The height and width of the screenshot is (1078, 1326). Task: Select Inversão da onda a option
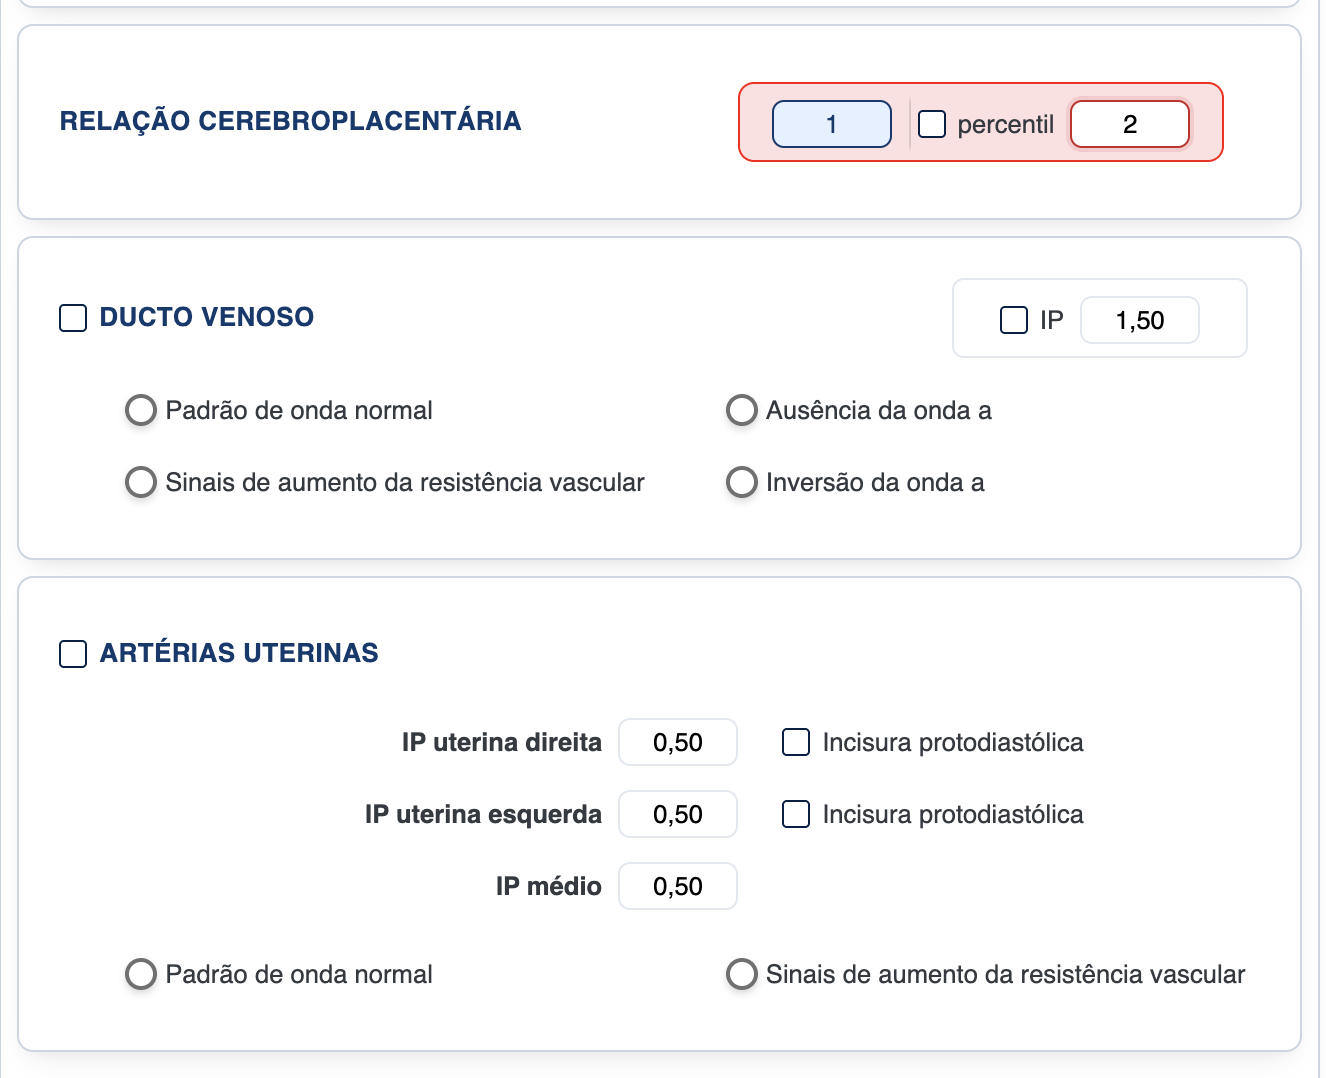tap(741, 482)
